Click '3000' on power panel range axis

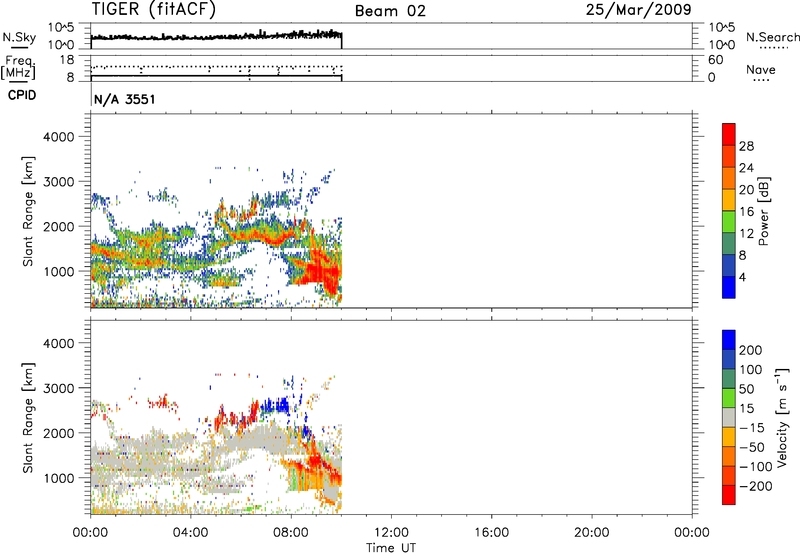pyautogui.click(x=59, y=182)
